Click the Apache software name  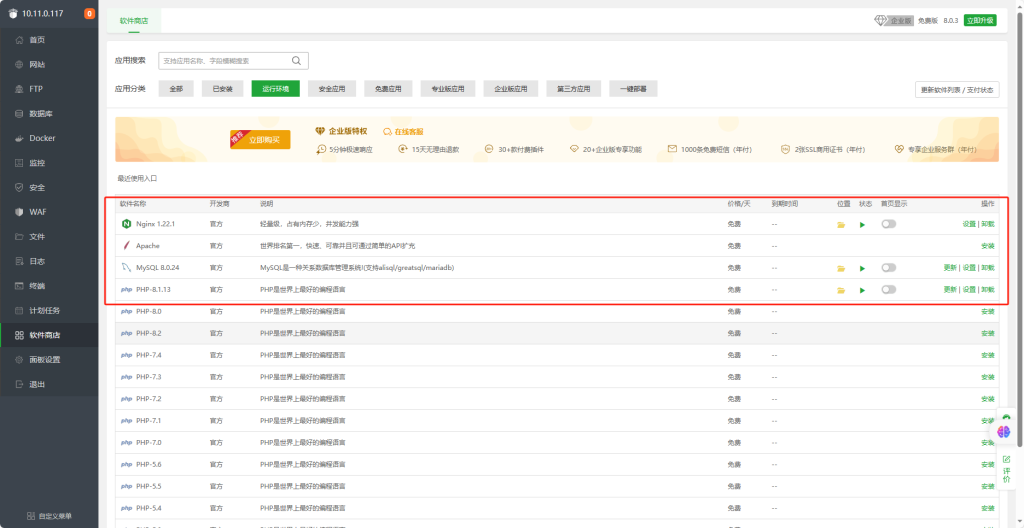[x=148, y=246]
